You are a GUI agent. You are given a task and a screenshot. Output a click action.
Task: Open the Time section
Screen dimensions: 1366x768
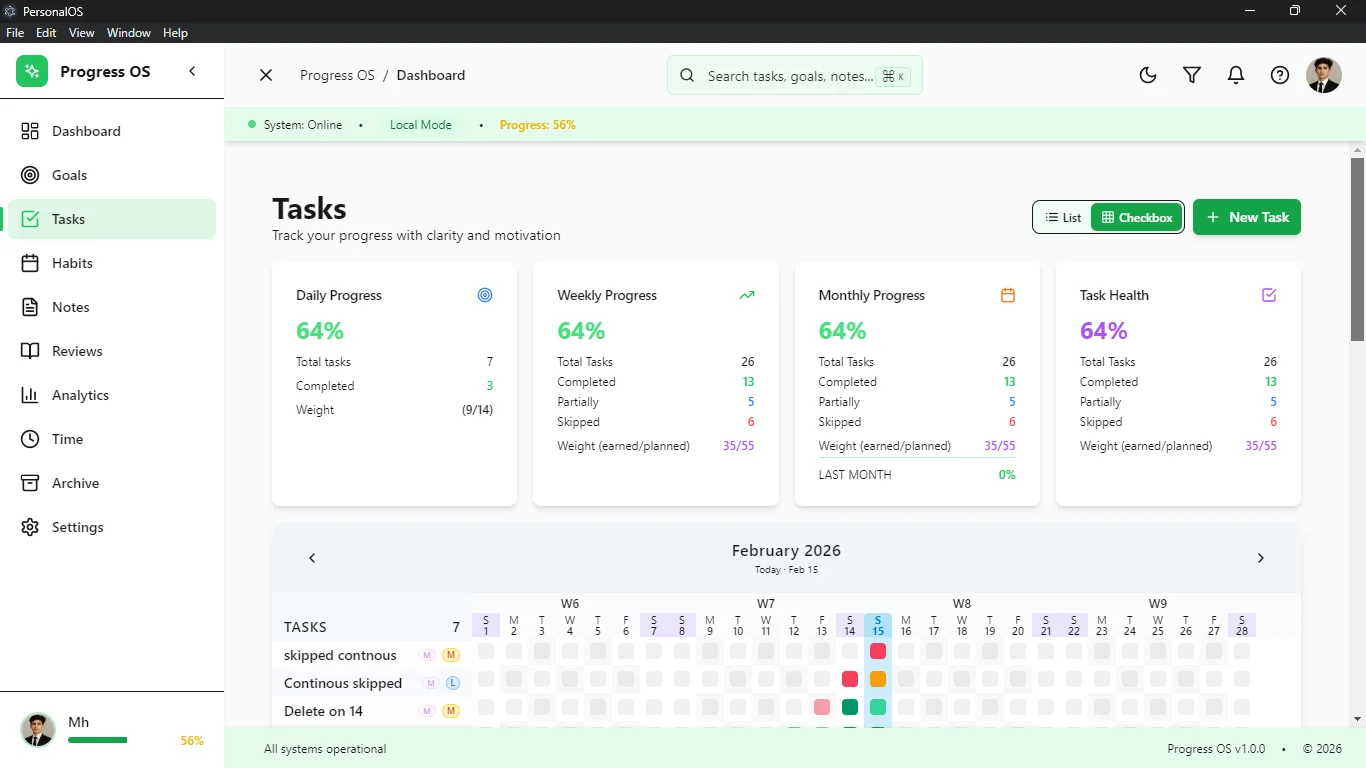[112, 439]
